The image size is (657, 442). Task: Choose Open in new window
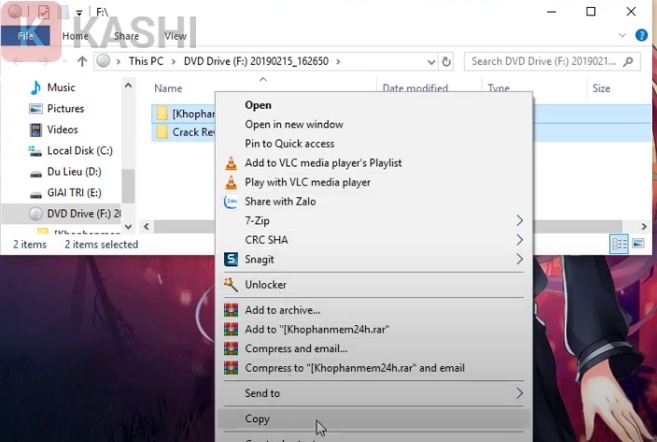coord(294,124)
